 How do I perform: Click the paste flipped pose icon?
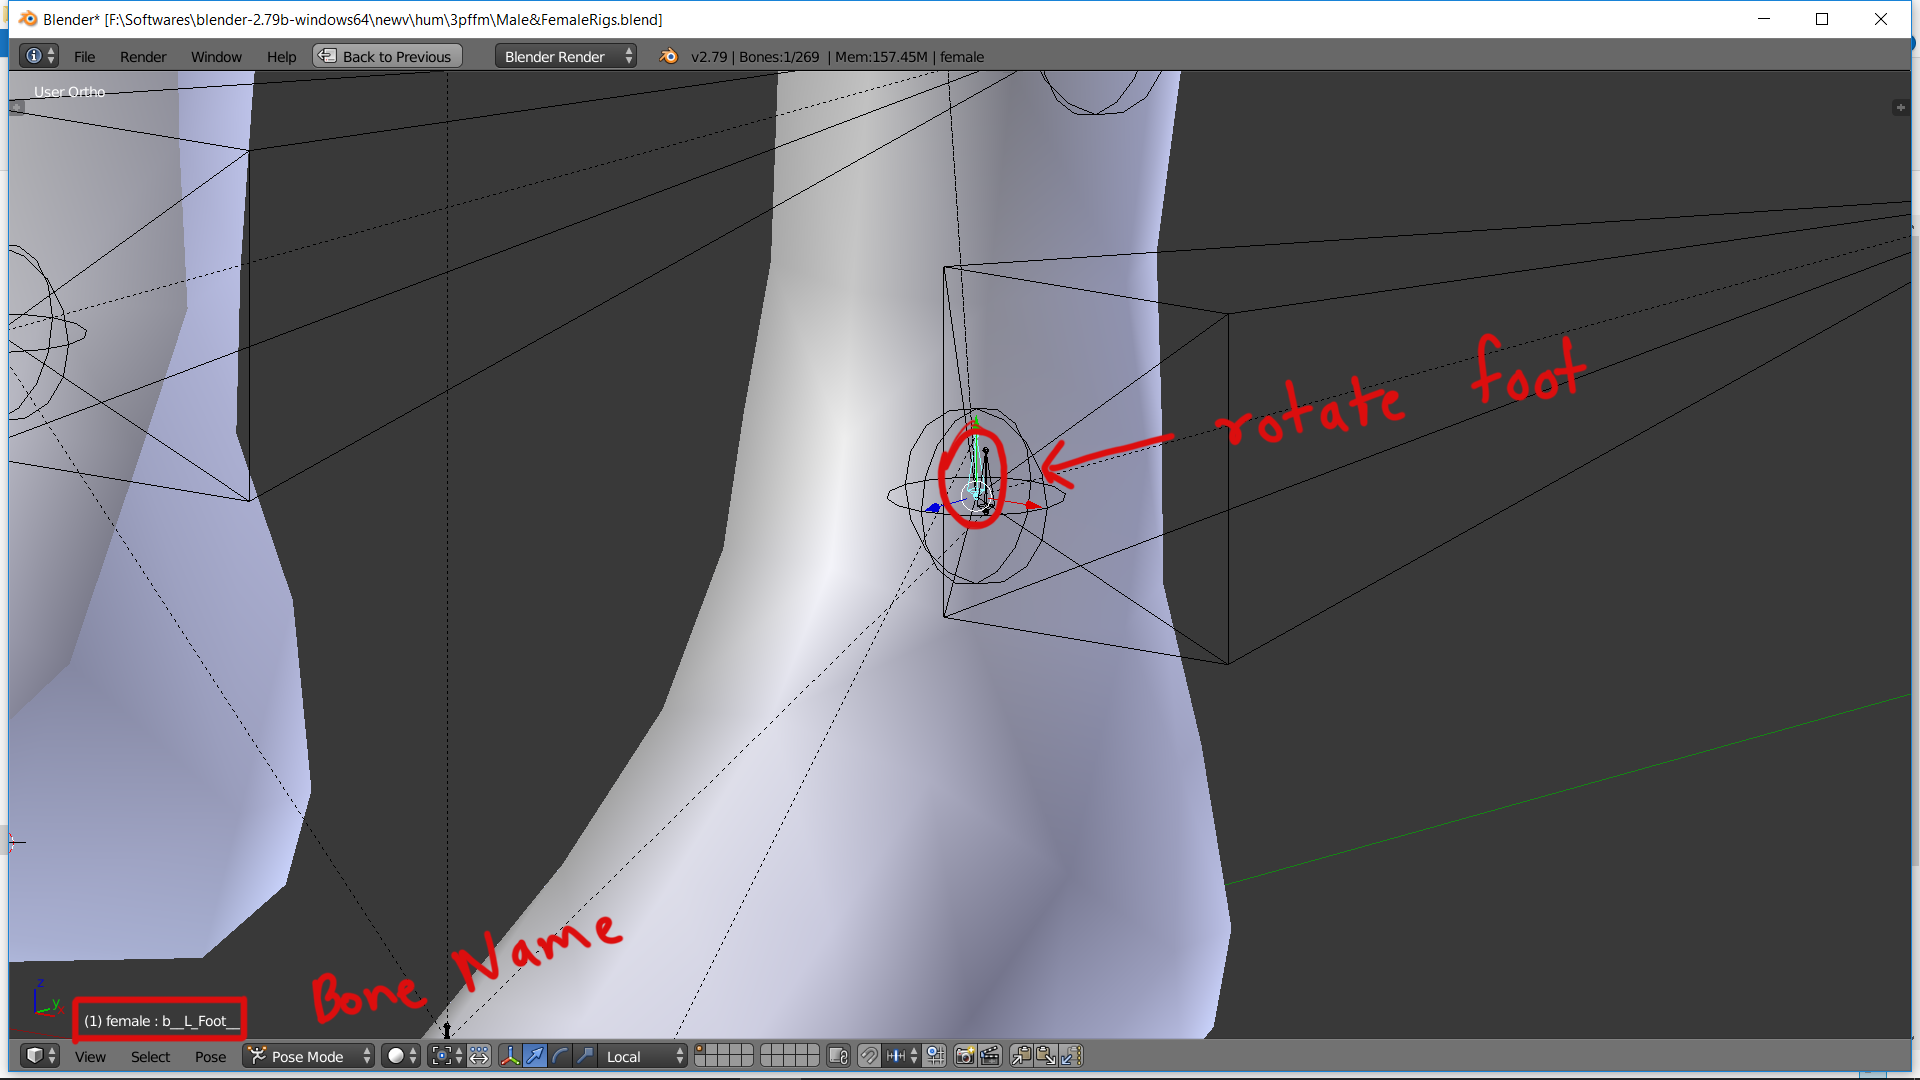pos(1071,1056)
